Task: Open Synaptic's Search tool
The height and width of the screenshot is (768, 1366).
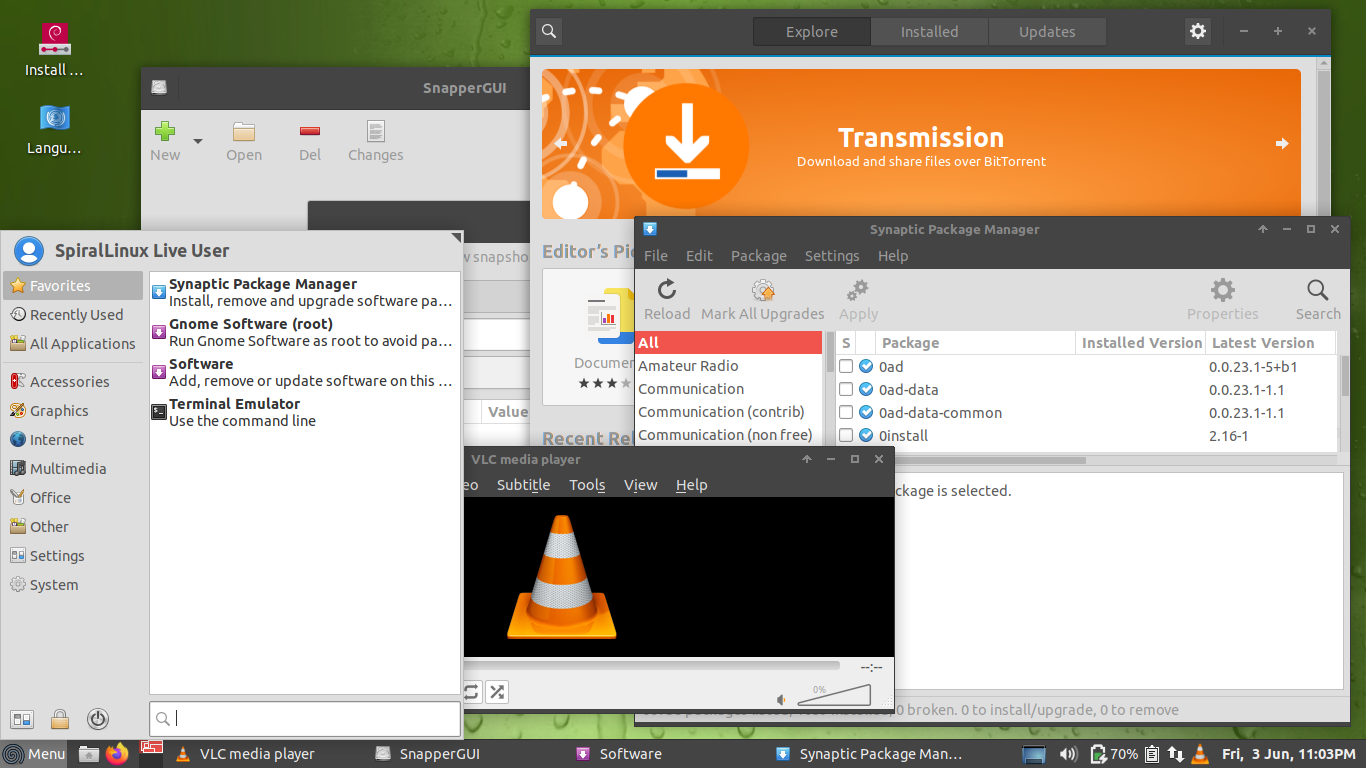Action: (x=1316, y=296)
